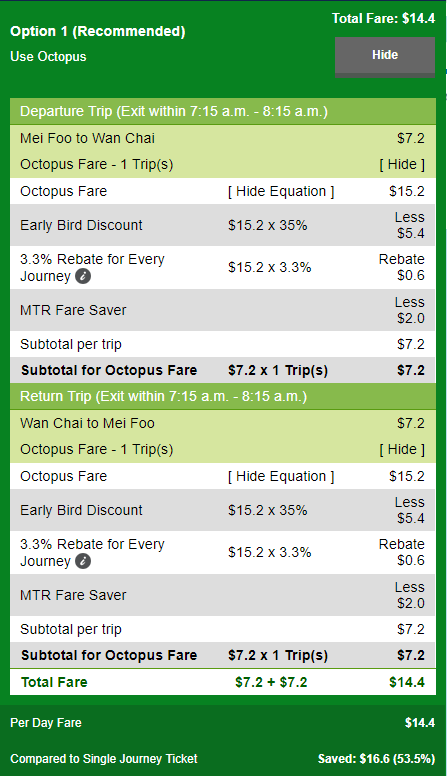
Task: Hide Equation for Departure Trip Octopus Fare
Action: tap(281, 192)
